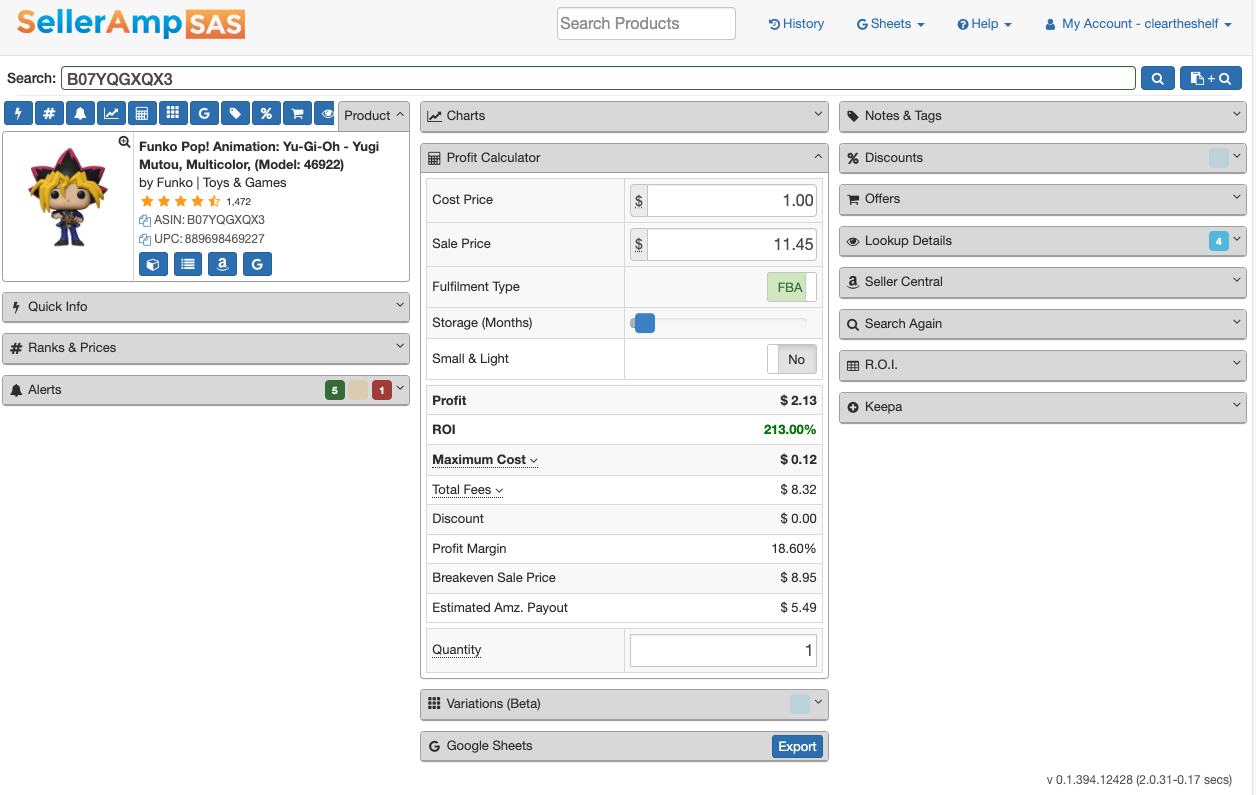Click the Product thumbnail image

[67, 197]
